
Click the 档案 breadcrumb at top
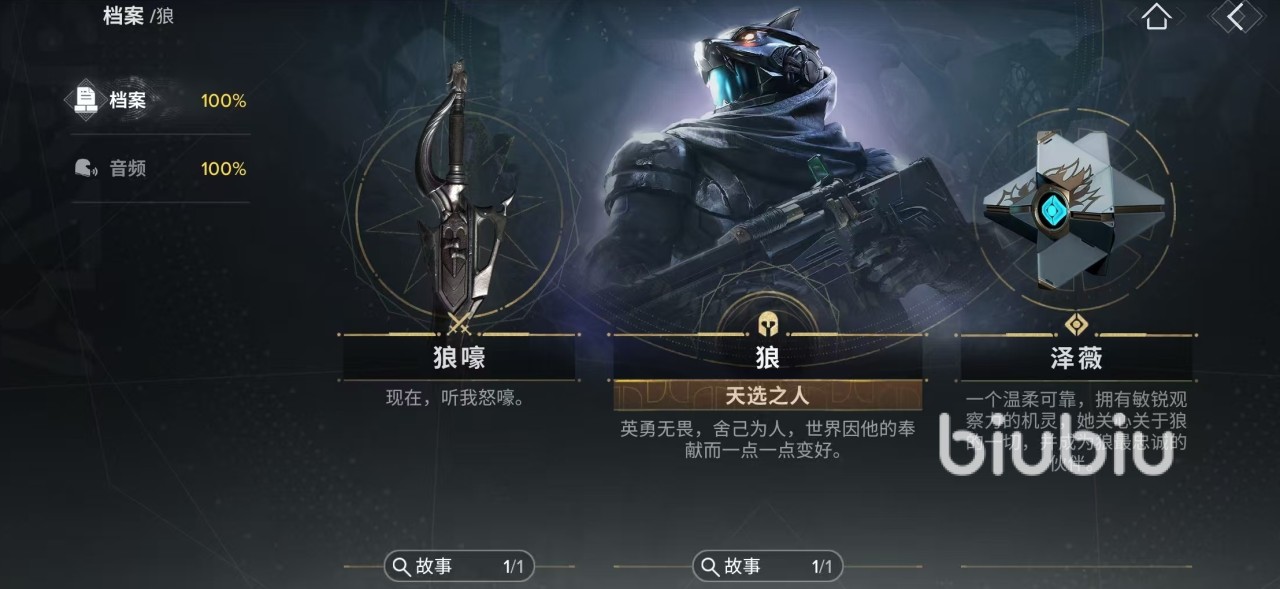[123, 16]
